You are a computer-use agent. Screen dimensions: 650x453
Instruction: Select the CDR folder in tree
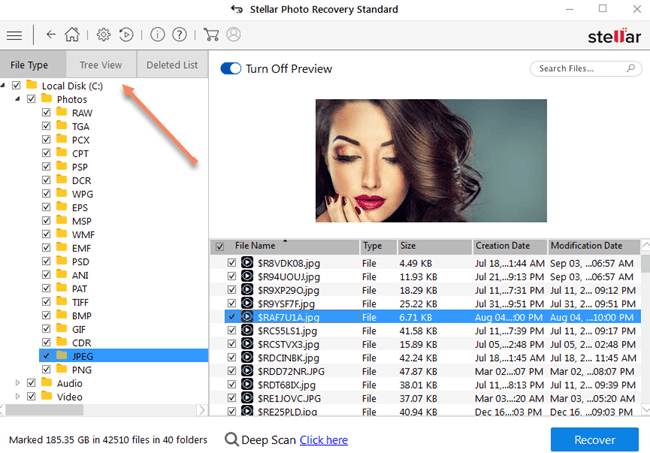[81, 343]
